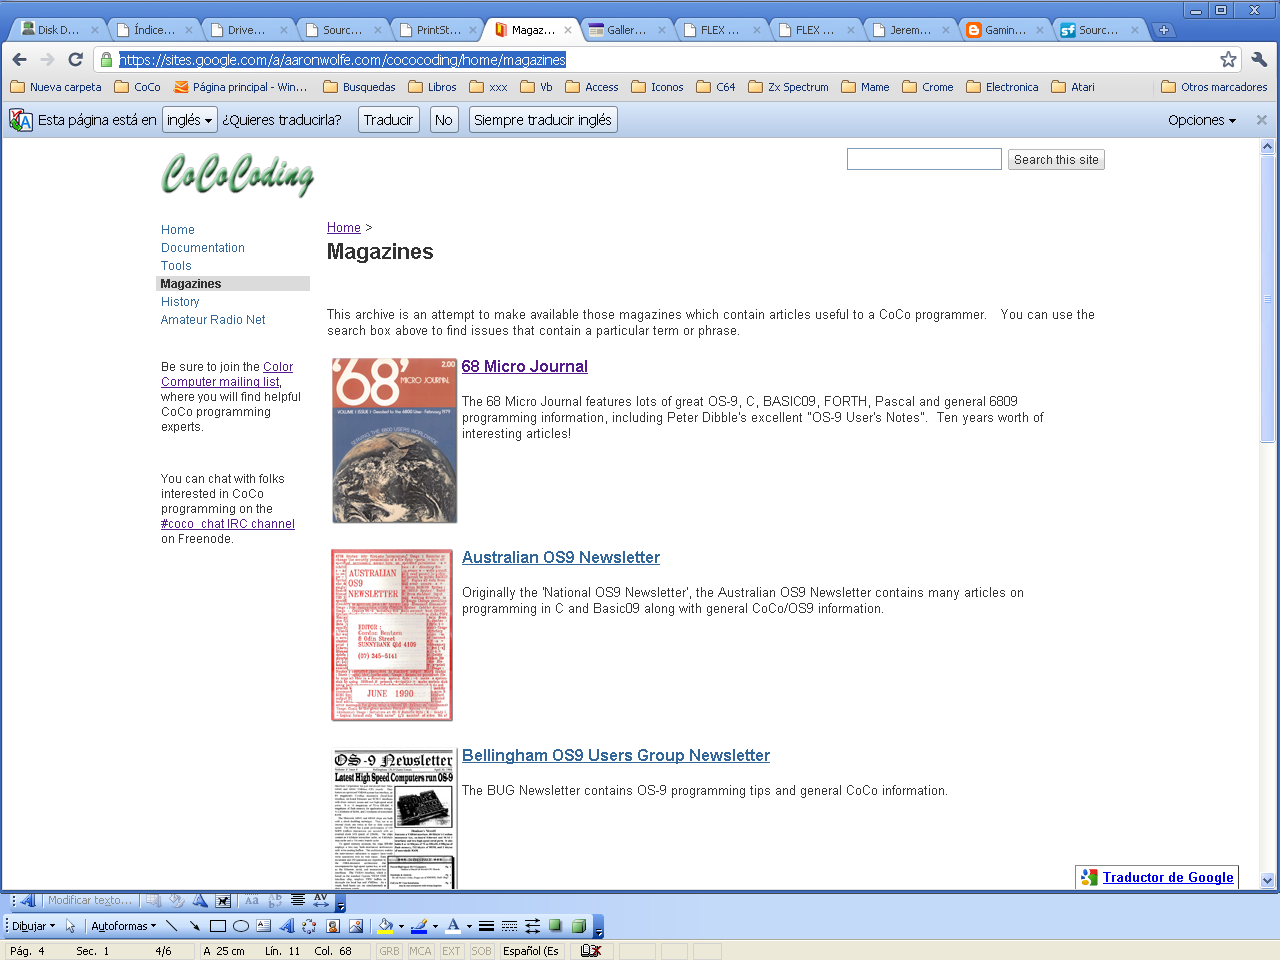This screenshot has width=1280, height=960.
Task: Apply line color brush in drawing toolbar
Action: pyautogui.click(x=419, y=926)
